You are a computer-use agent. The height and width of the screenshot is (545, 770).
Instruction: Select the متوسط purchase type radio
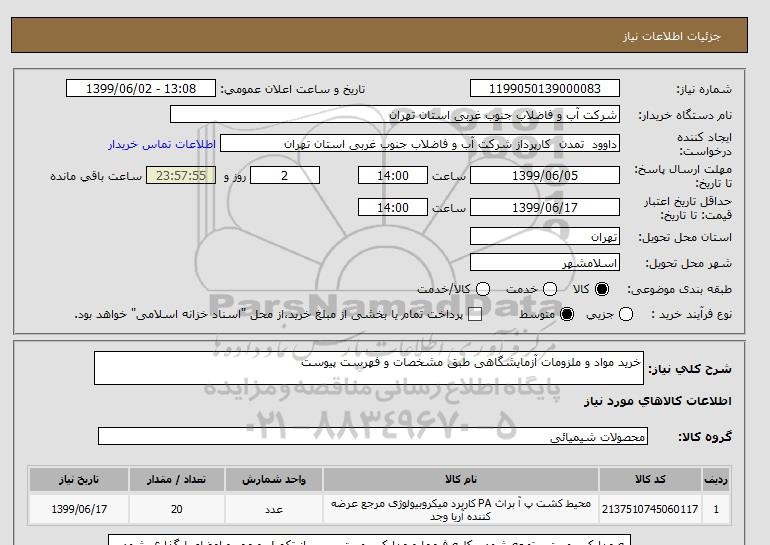click(x=567, y=314)
